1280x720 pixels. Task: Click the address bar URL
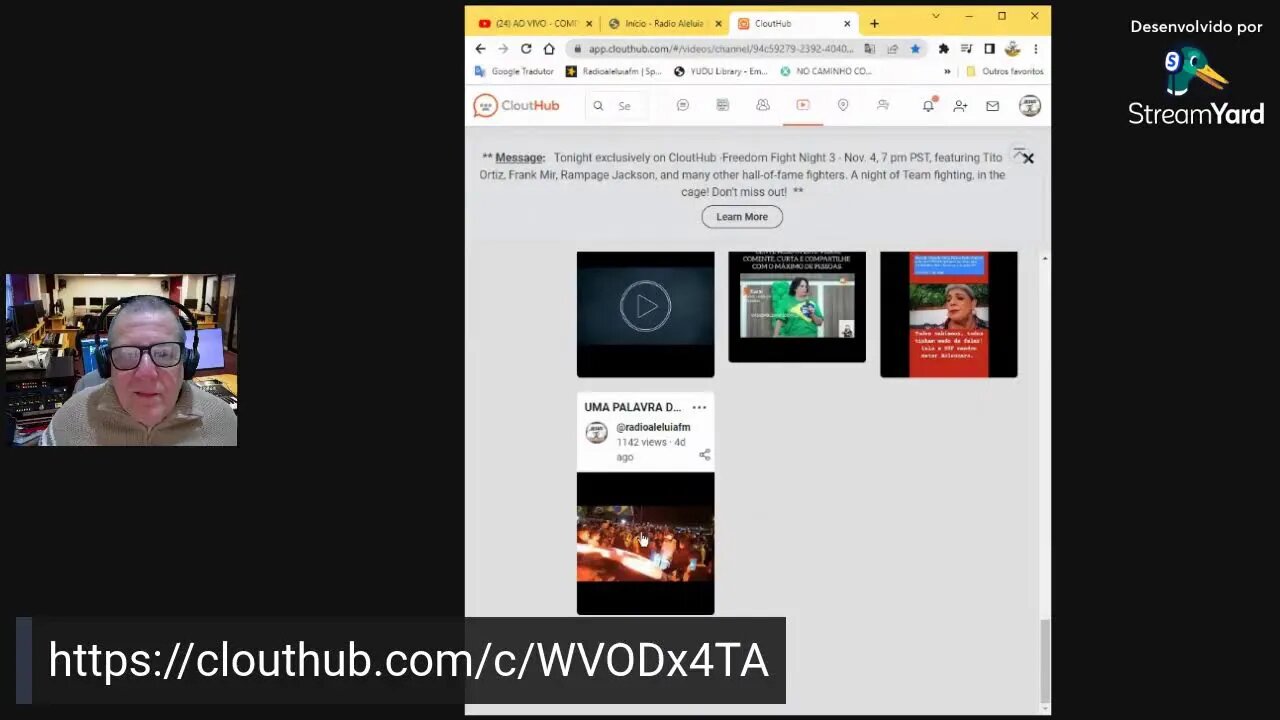point(720,48)
